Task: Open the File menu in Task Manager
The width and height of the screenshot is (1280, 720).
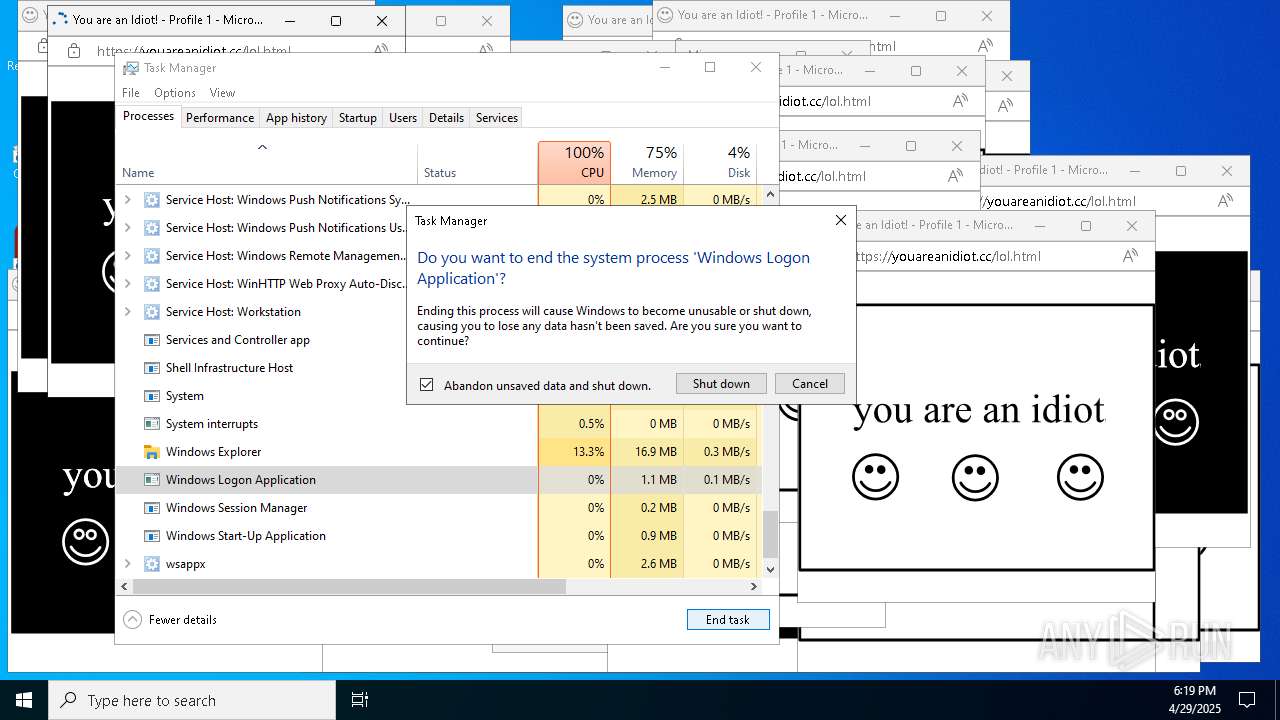Action: point(131,93)
